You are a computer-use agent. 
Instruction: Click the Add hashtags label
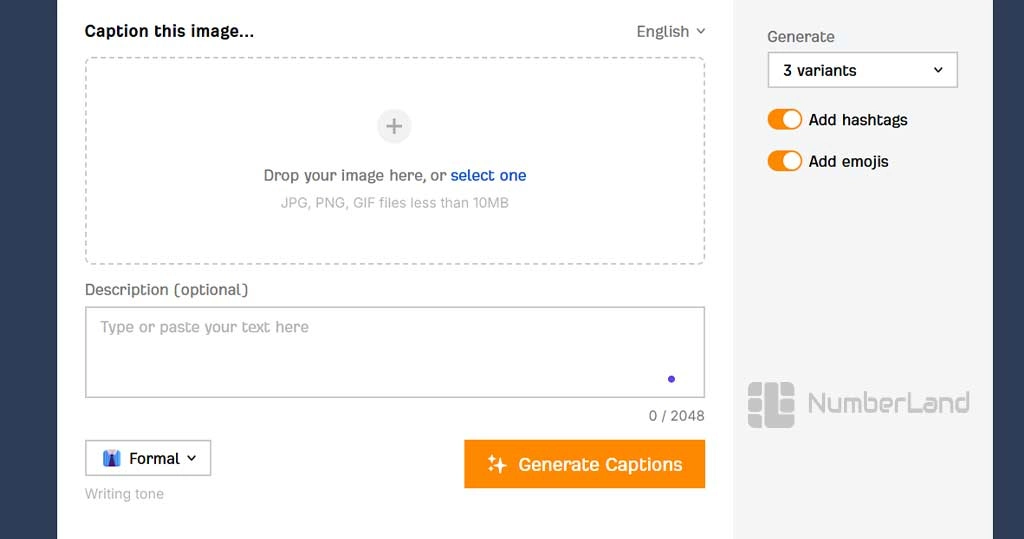pyautogui.click(x=857, y=120)
